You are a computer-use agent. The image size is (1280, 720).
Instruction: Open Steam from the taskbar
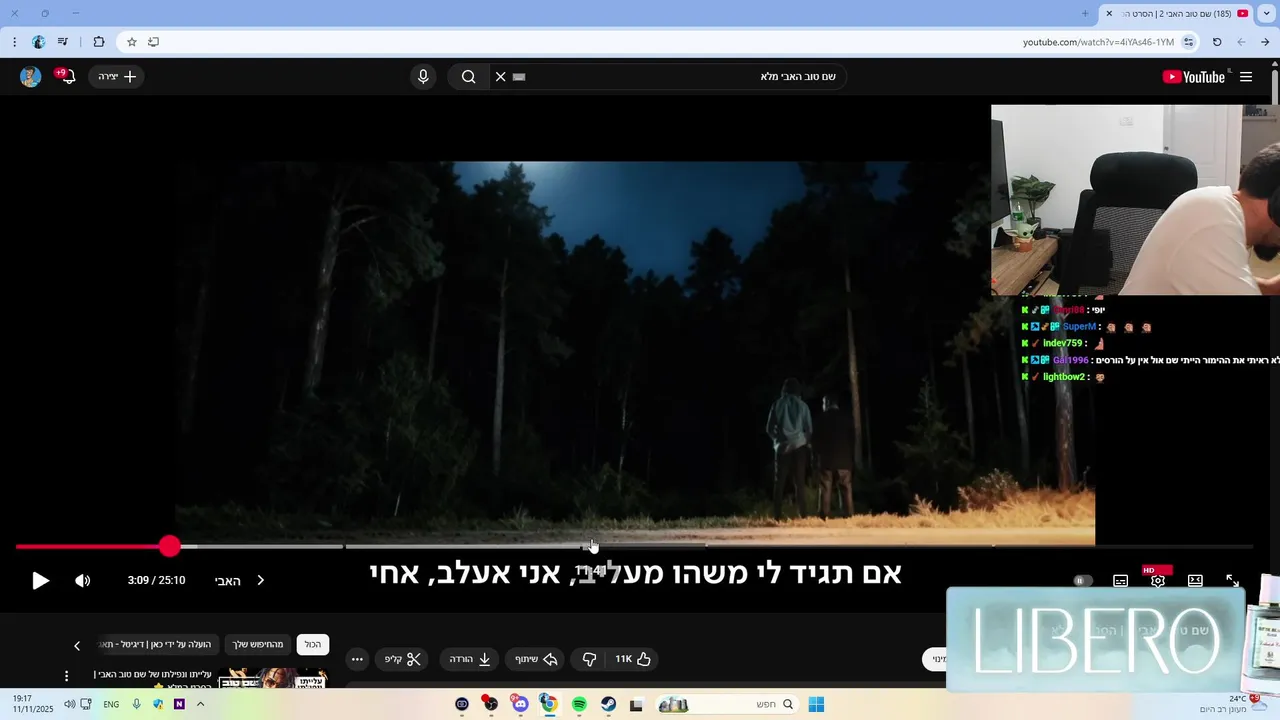[x=608, y=705]
